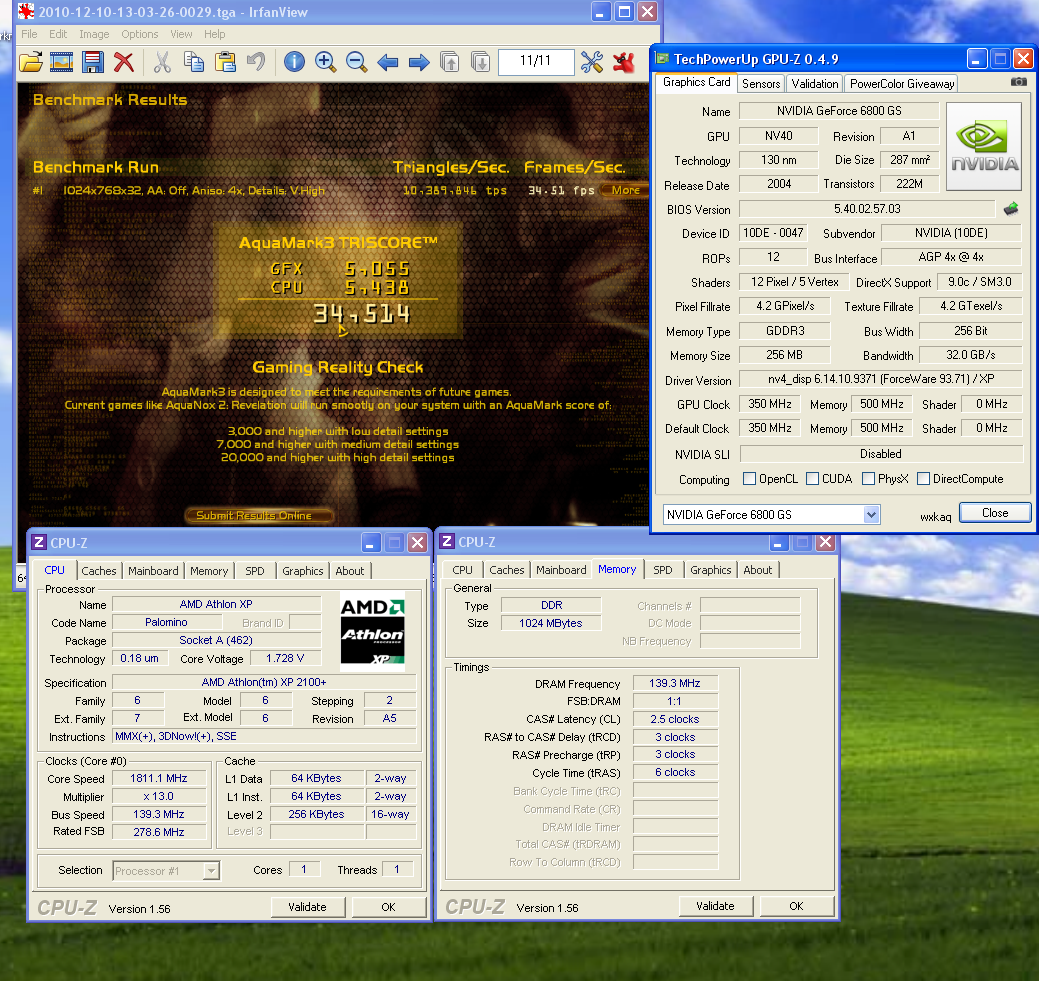
Task: Click the next page icon in IrfanView
Action: tap(481, 62)
